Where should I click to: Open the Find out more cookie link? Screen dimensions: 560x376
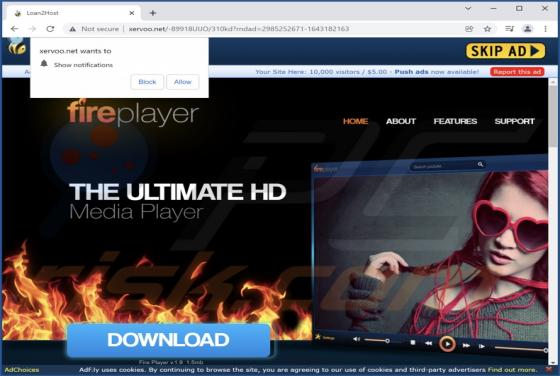coord(512,370)
